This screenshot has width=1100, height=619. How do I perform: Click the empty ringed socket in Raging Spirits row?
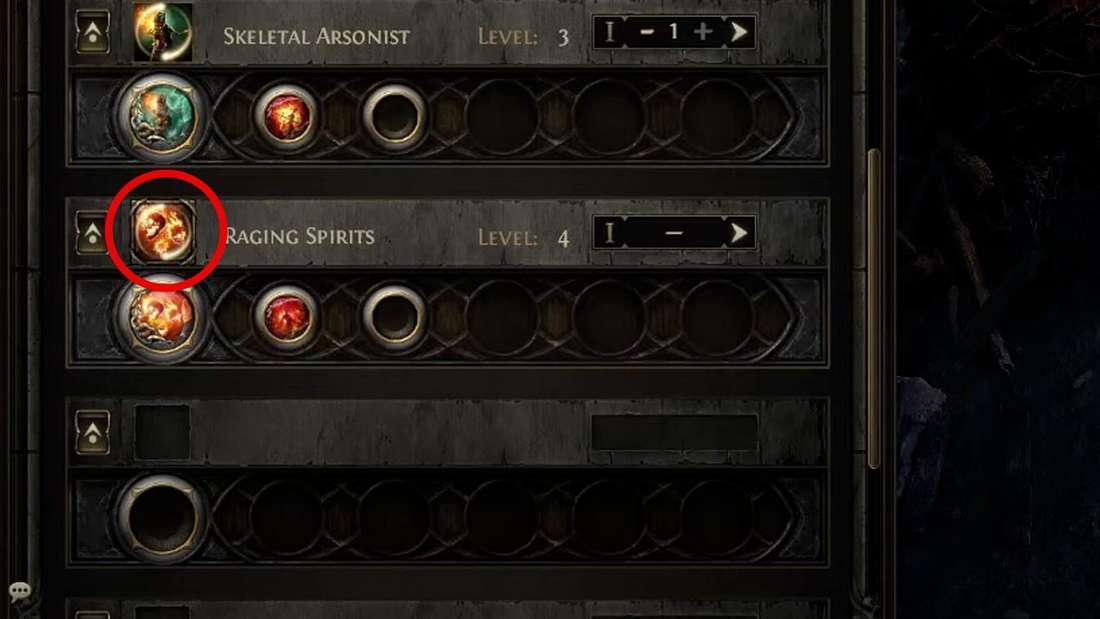[x=394, y=317]
